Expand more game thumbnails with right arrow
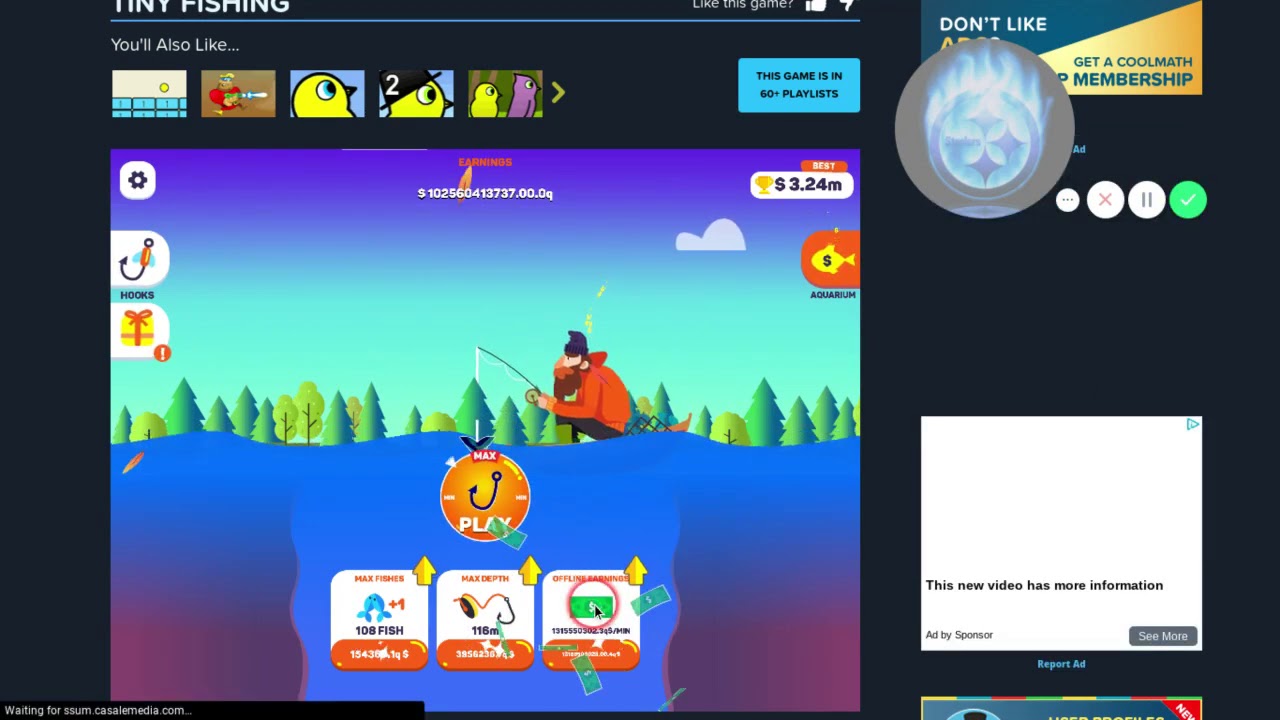This screenshot has height=720, width=1280. tap(557, 92)
